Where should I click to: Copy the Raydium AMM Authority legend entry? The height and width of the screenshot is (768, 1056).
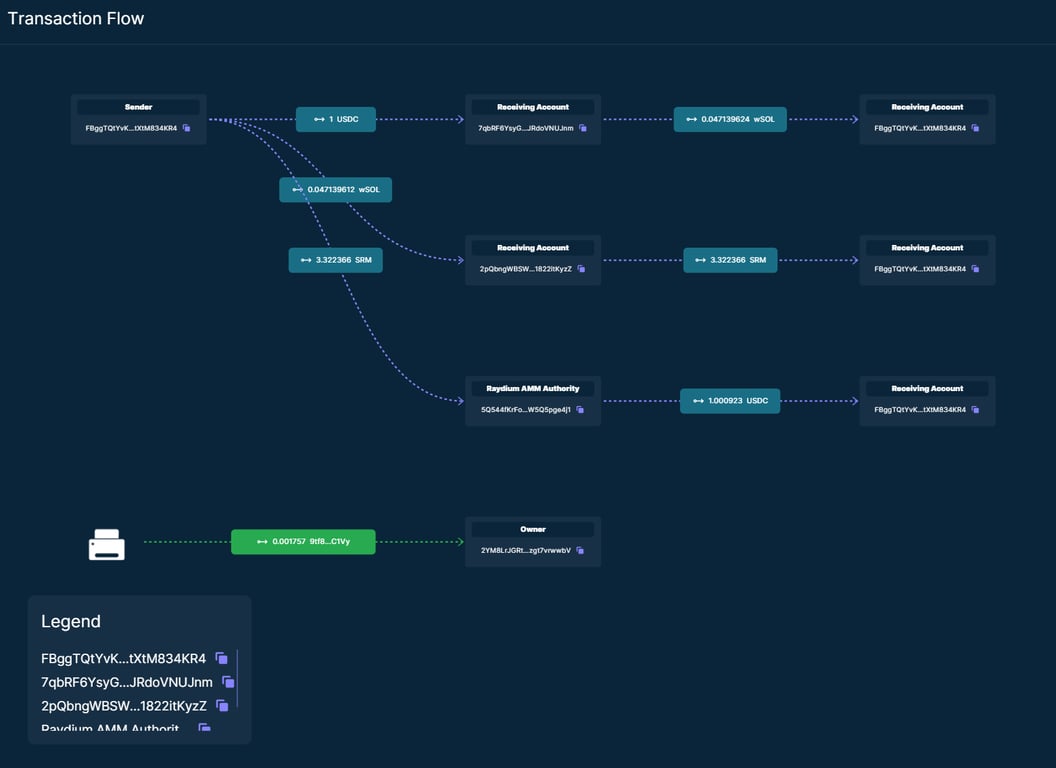204,729
